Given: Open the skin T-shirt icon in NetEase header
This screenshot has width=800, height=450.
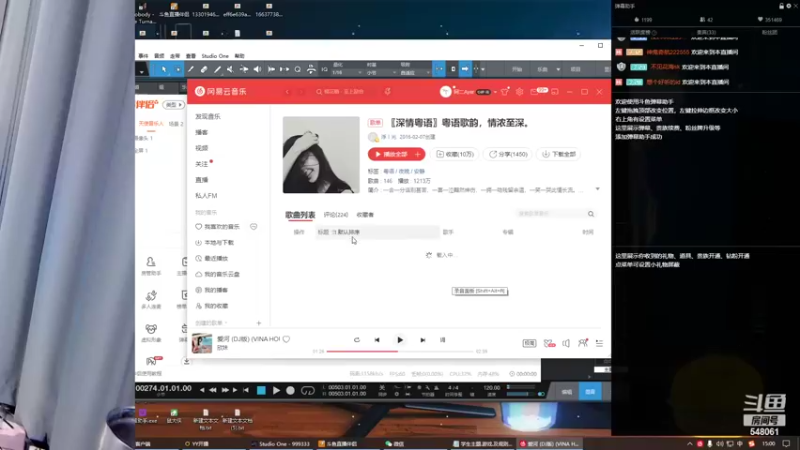Looking at the screenshot, I should (505, 92).
